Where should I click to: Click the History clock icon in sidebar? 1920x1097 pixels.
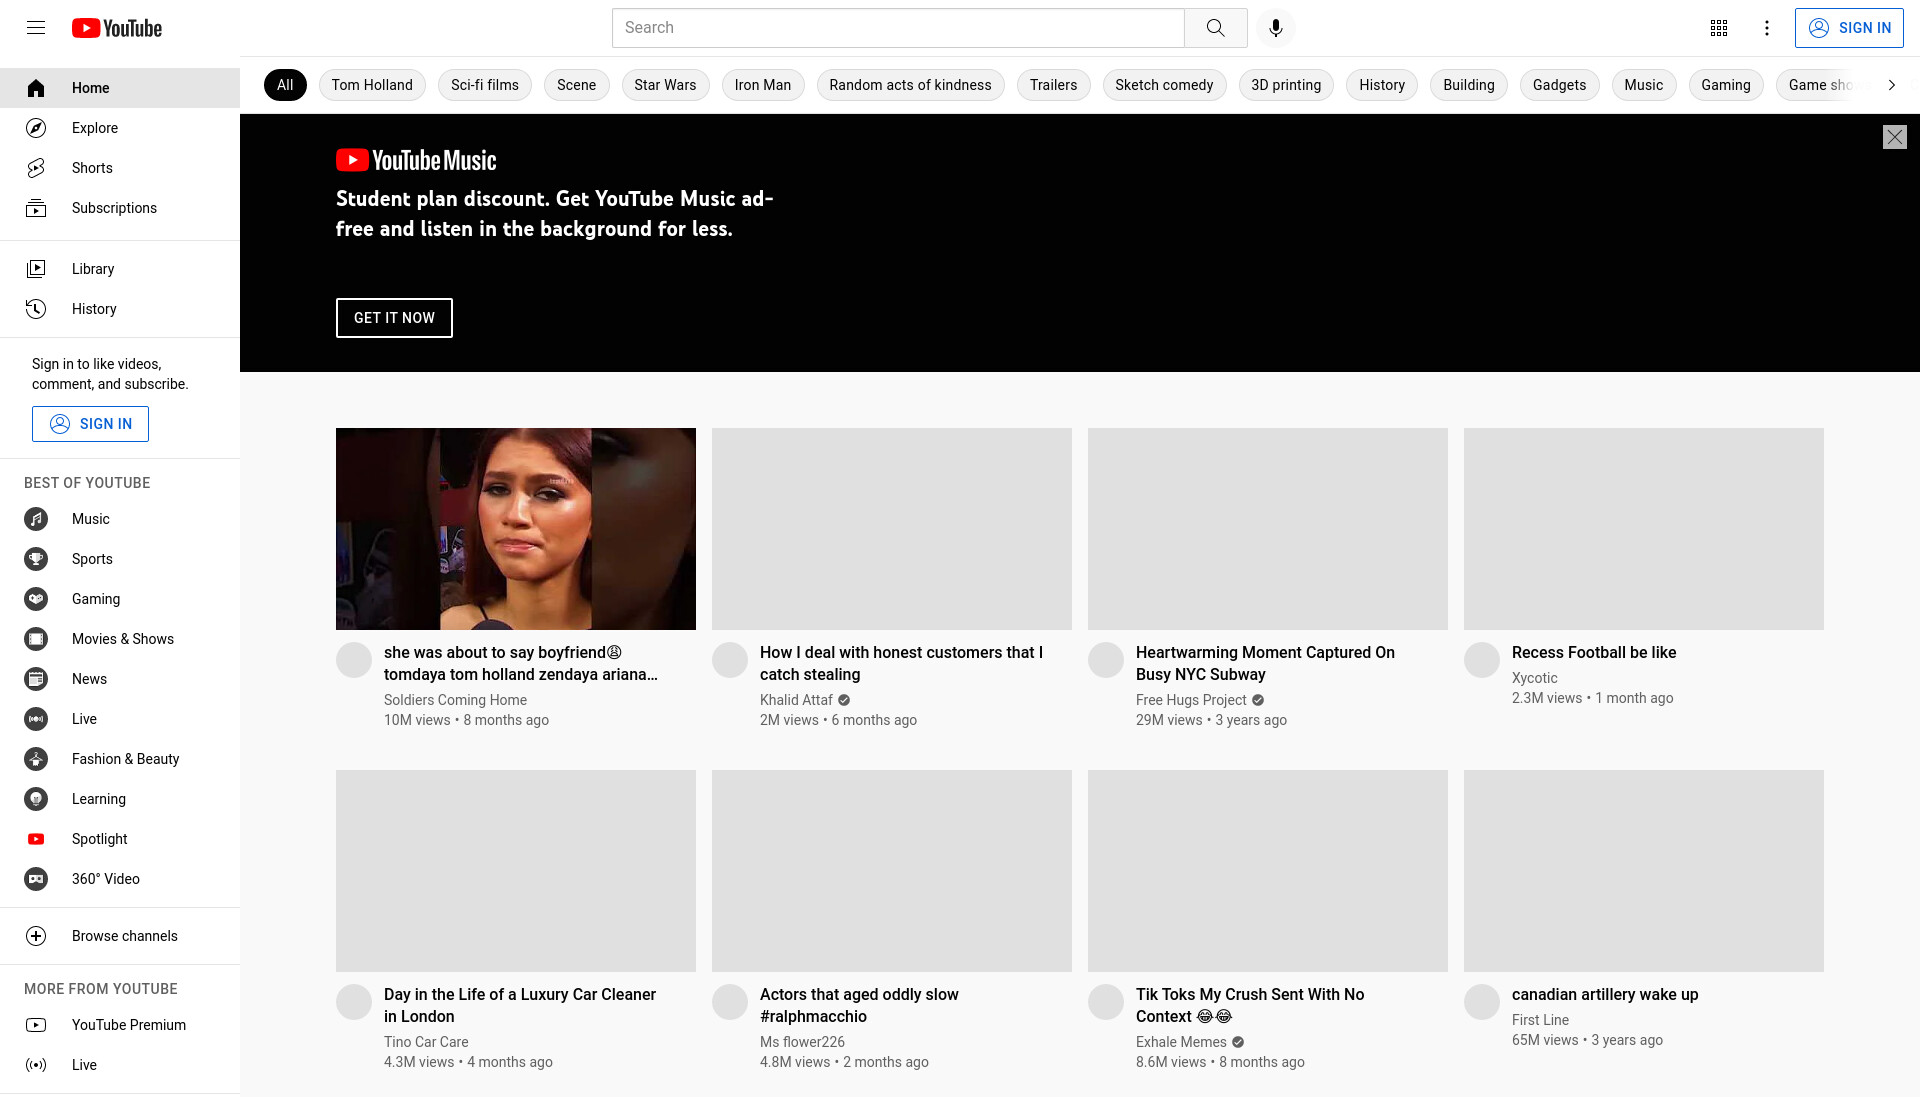point(36,309)
